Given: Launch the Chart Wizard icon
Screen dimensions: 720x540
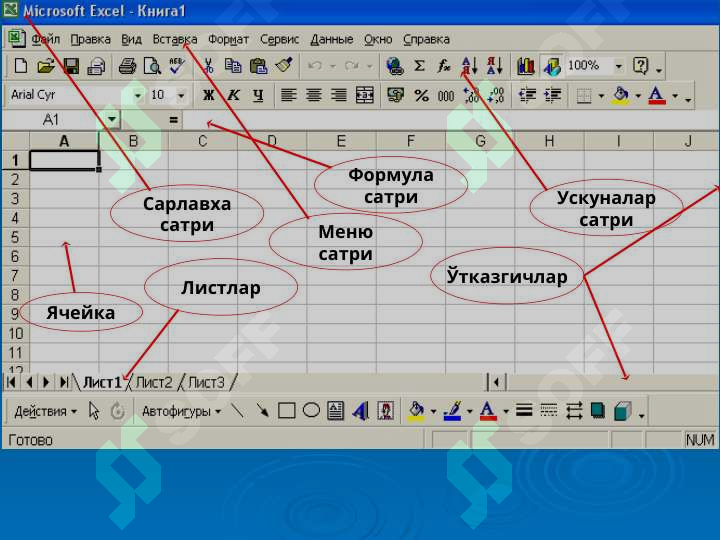Looking at the screenshot, I should tap(526, 66).
